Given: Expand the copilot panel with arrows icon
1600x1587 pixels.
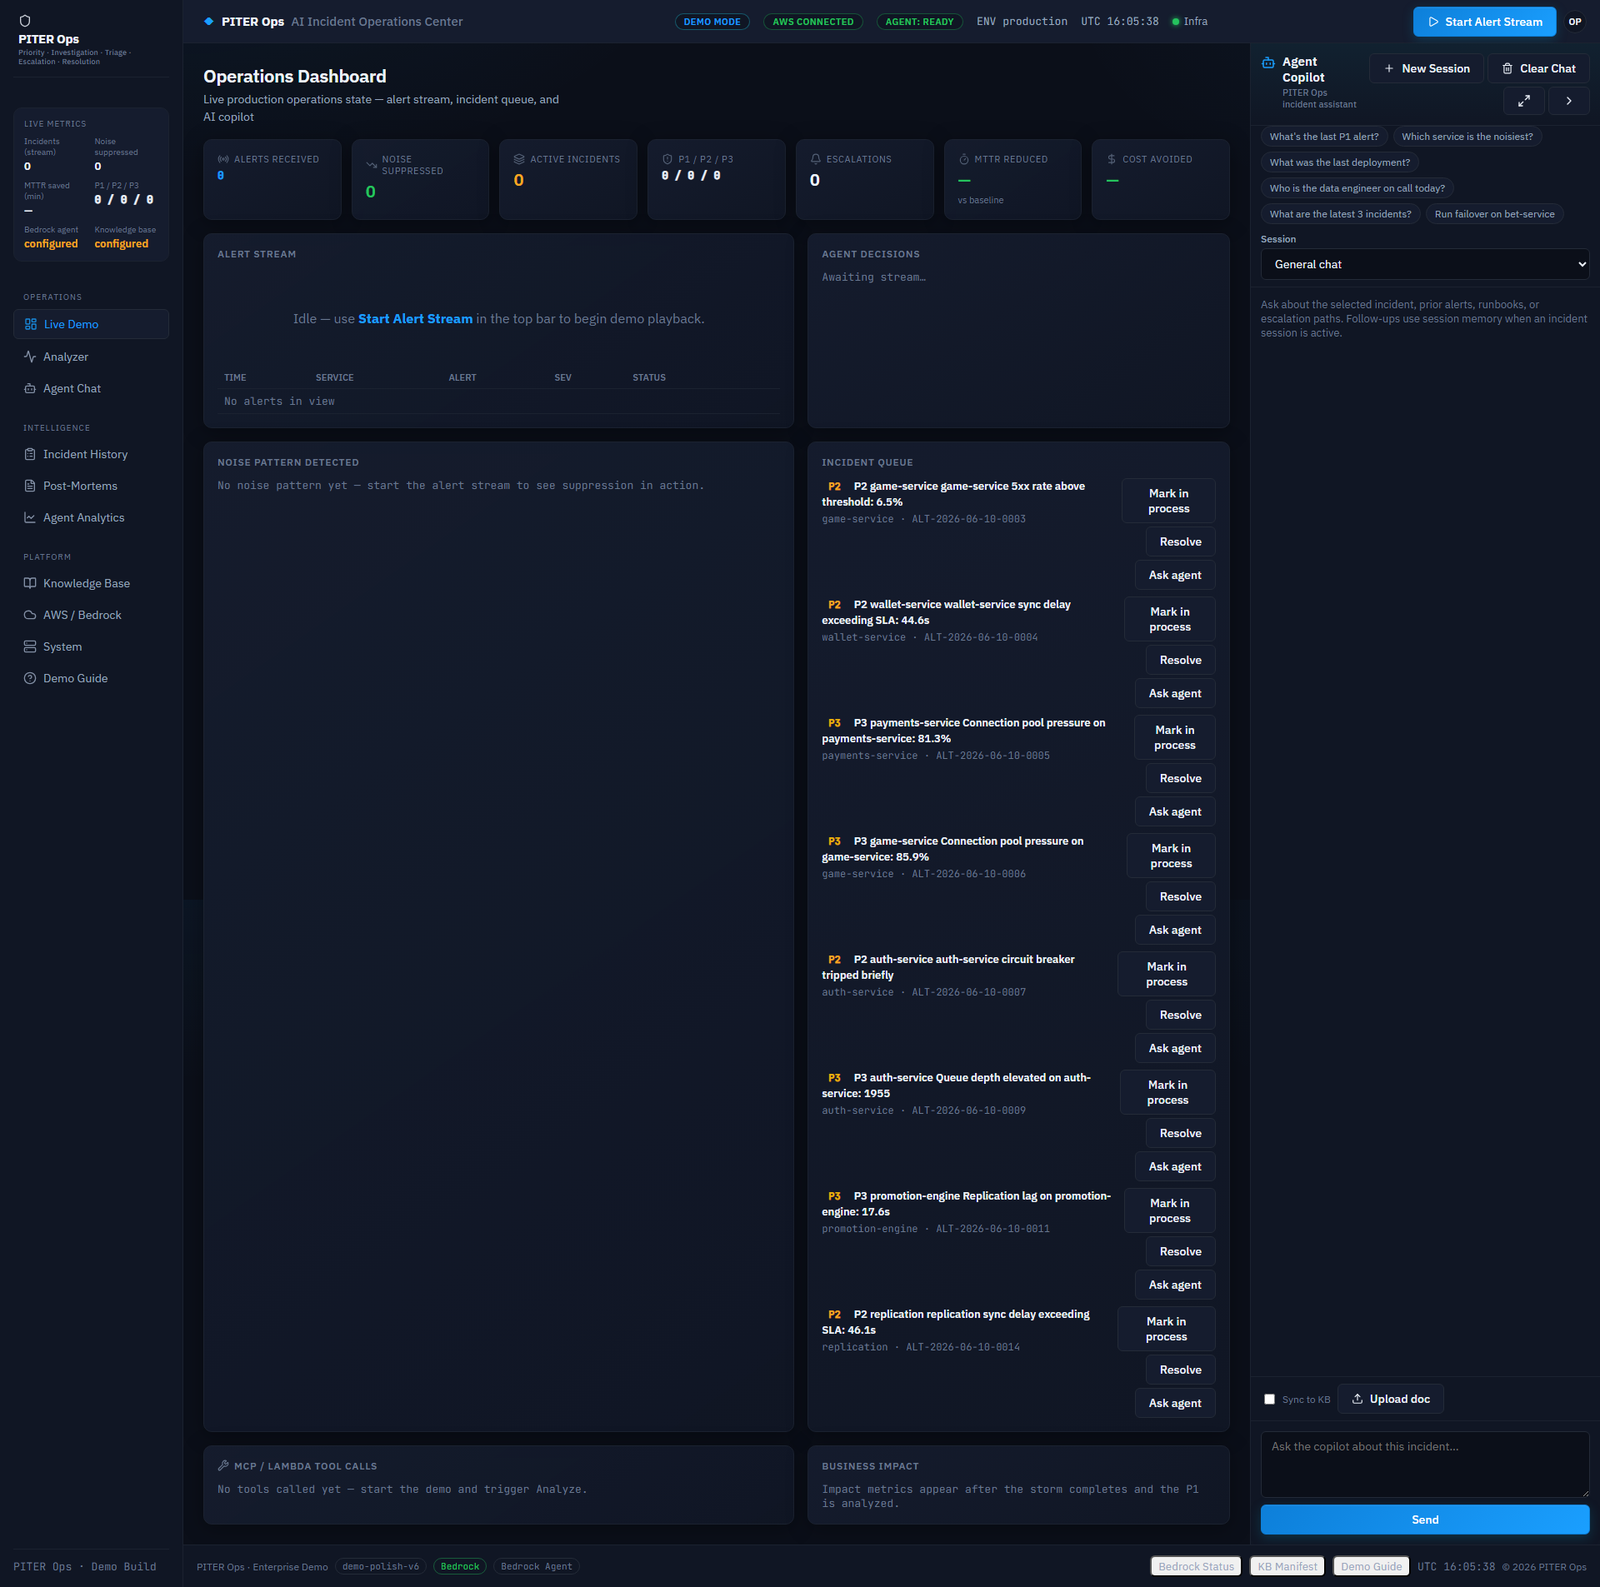Looking at the screenshot, I should 1524,101.
